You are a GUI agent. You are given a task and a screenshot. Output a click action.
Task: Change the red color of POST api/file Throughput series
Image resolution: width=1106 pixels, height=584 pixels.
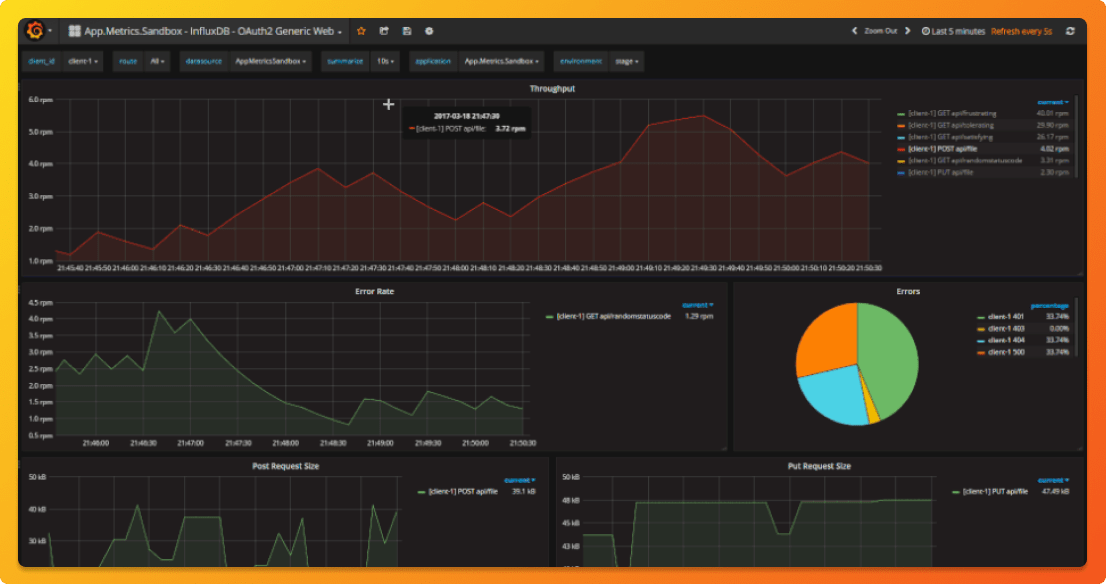(901, 150)
